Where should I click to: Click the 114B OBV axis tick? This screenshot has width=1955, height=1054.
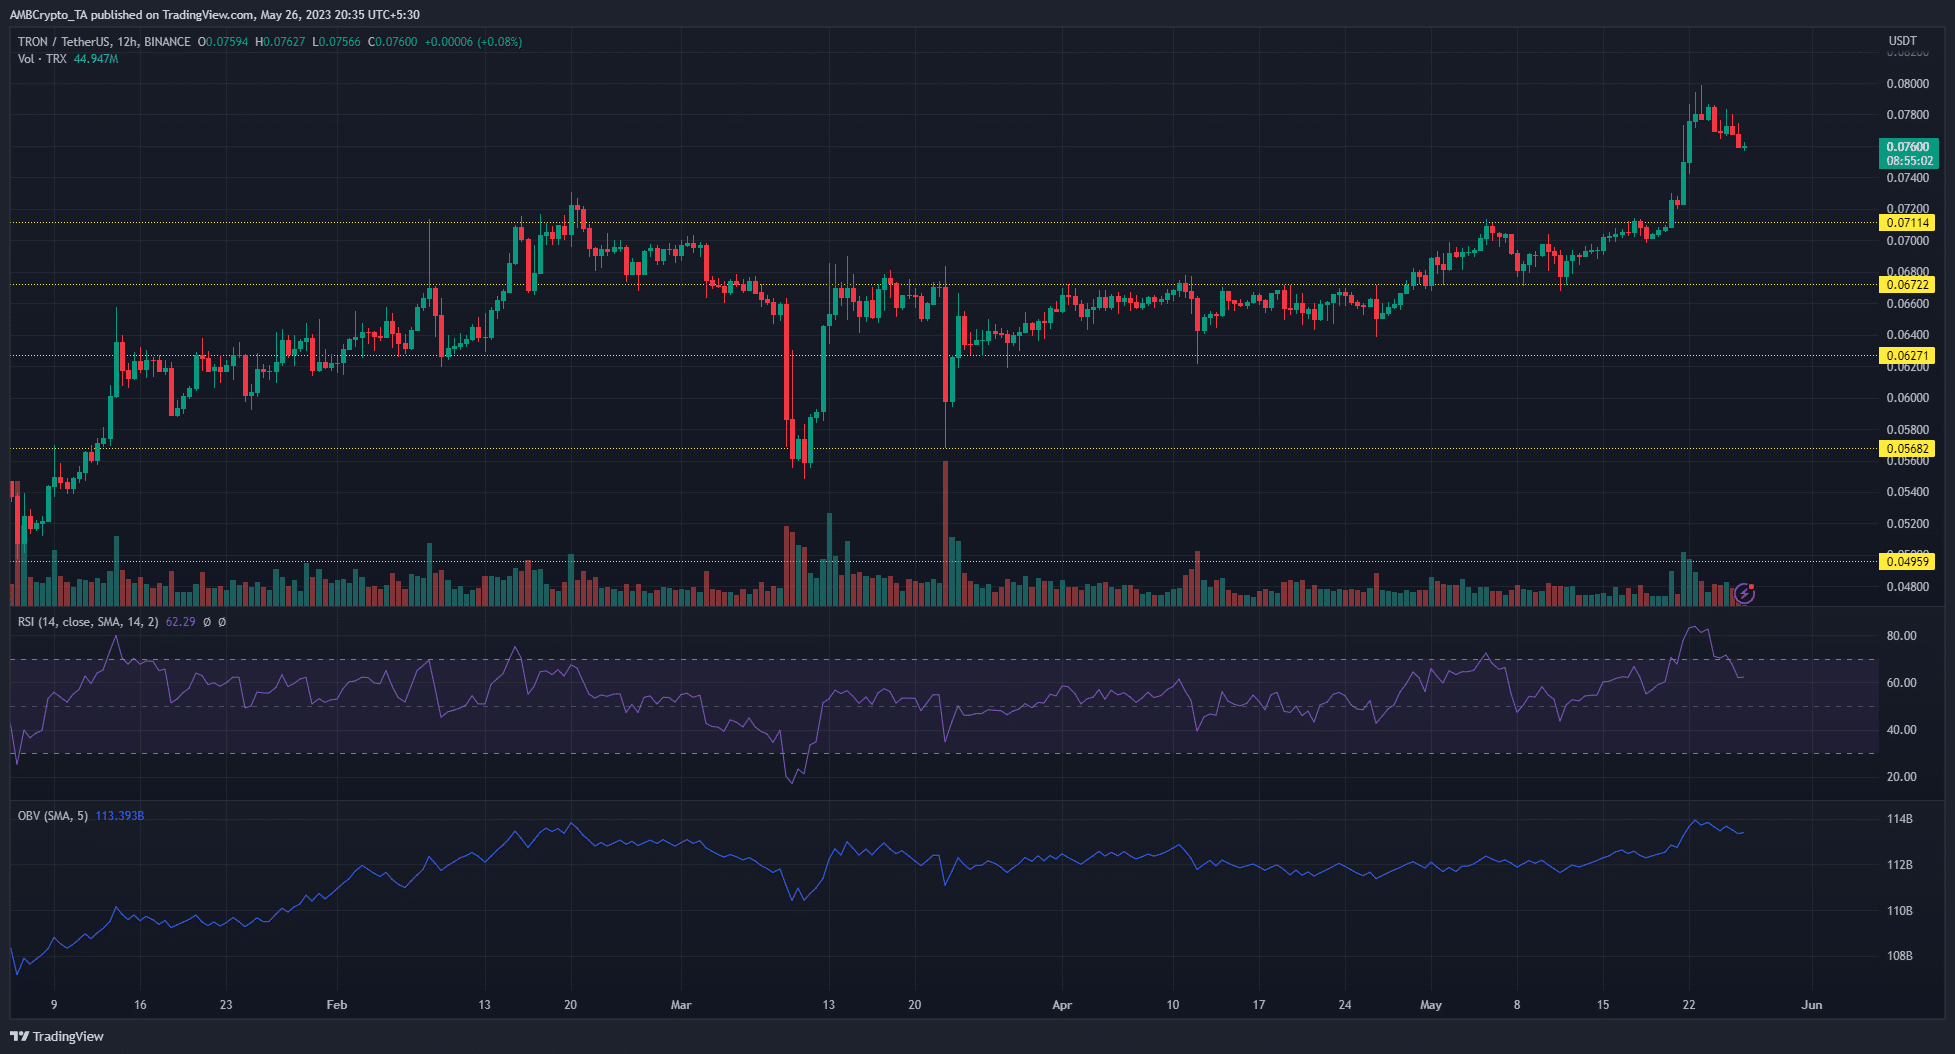pyautogui.click(x=1899, y=819)
